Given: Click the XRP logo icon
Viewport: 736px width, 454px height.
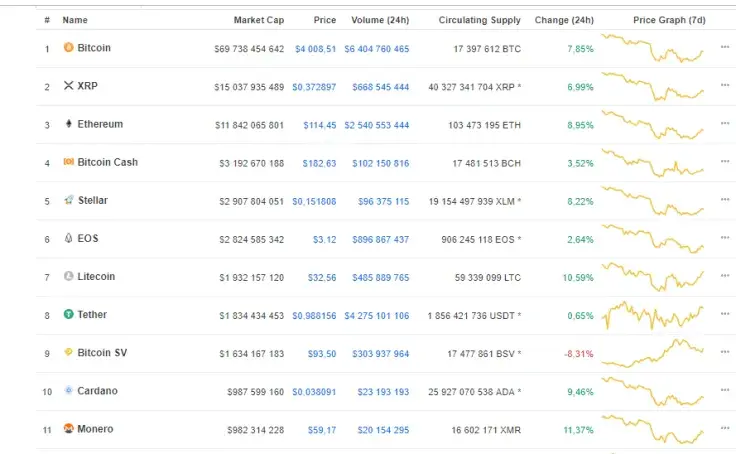Looking at the screenshot, I should click(68, 86).
